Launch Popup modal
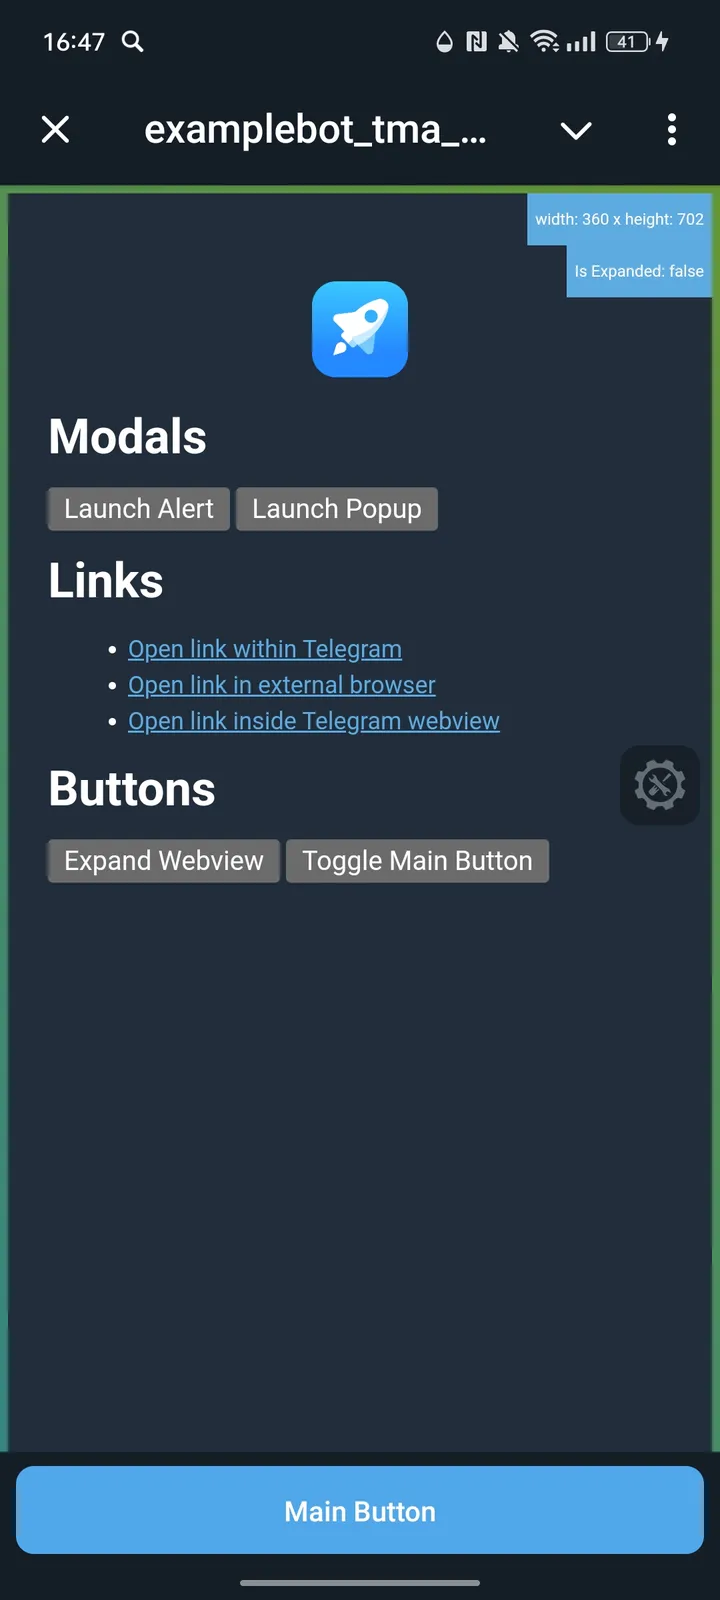This screenshot has width=720, height=1600. coord(337,509)
